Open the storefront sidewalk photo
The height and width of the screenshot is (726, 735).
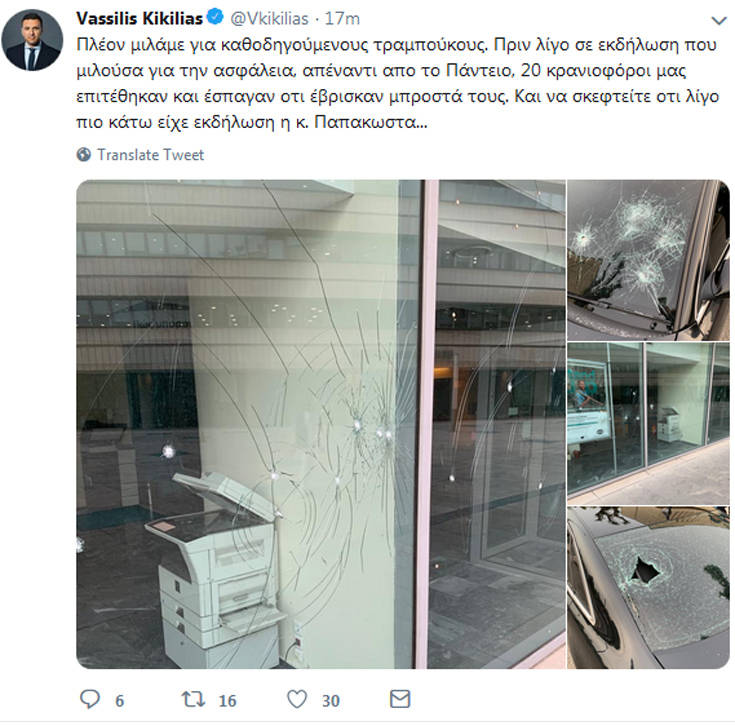(x=648, y=423)
